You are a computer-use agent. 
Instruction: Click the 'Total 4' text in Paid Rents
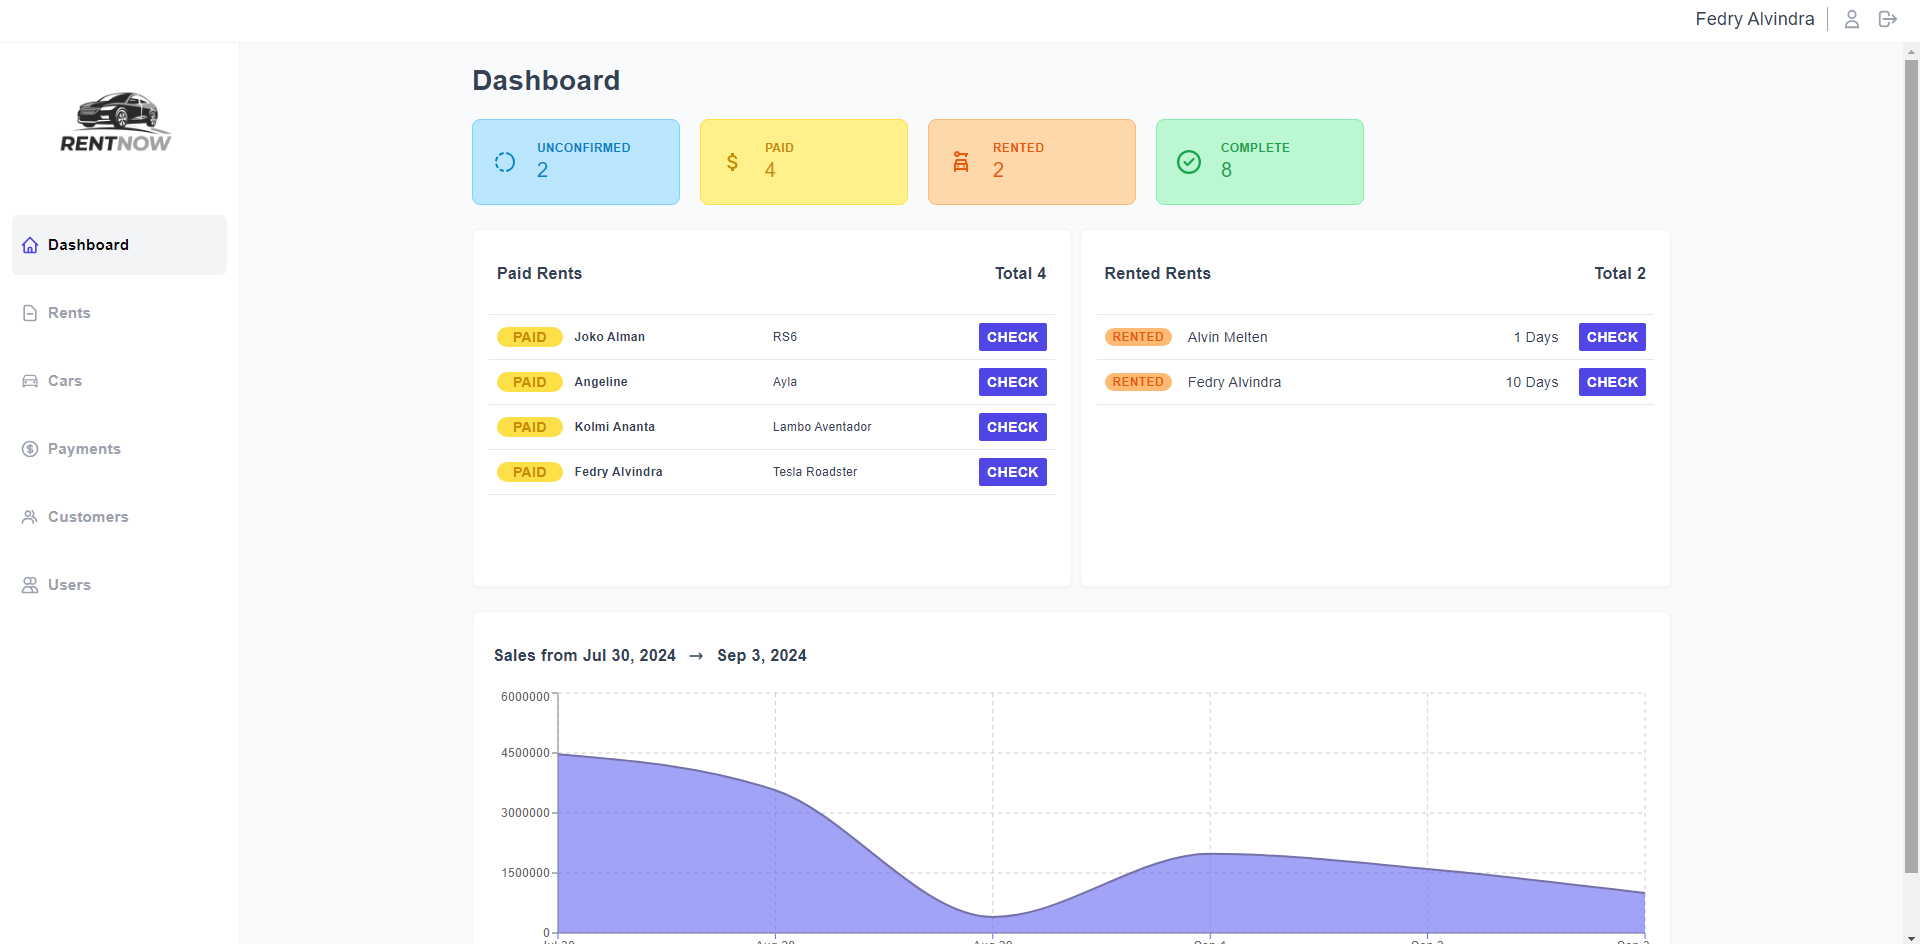(1020, 273)
